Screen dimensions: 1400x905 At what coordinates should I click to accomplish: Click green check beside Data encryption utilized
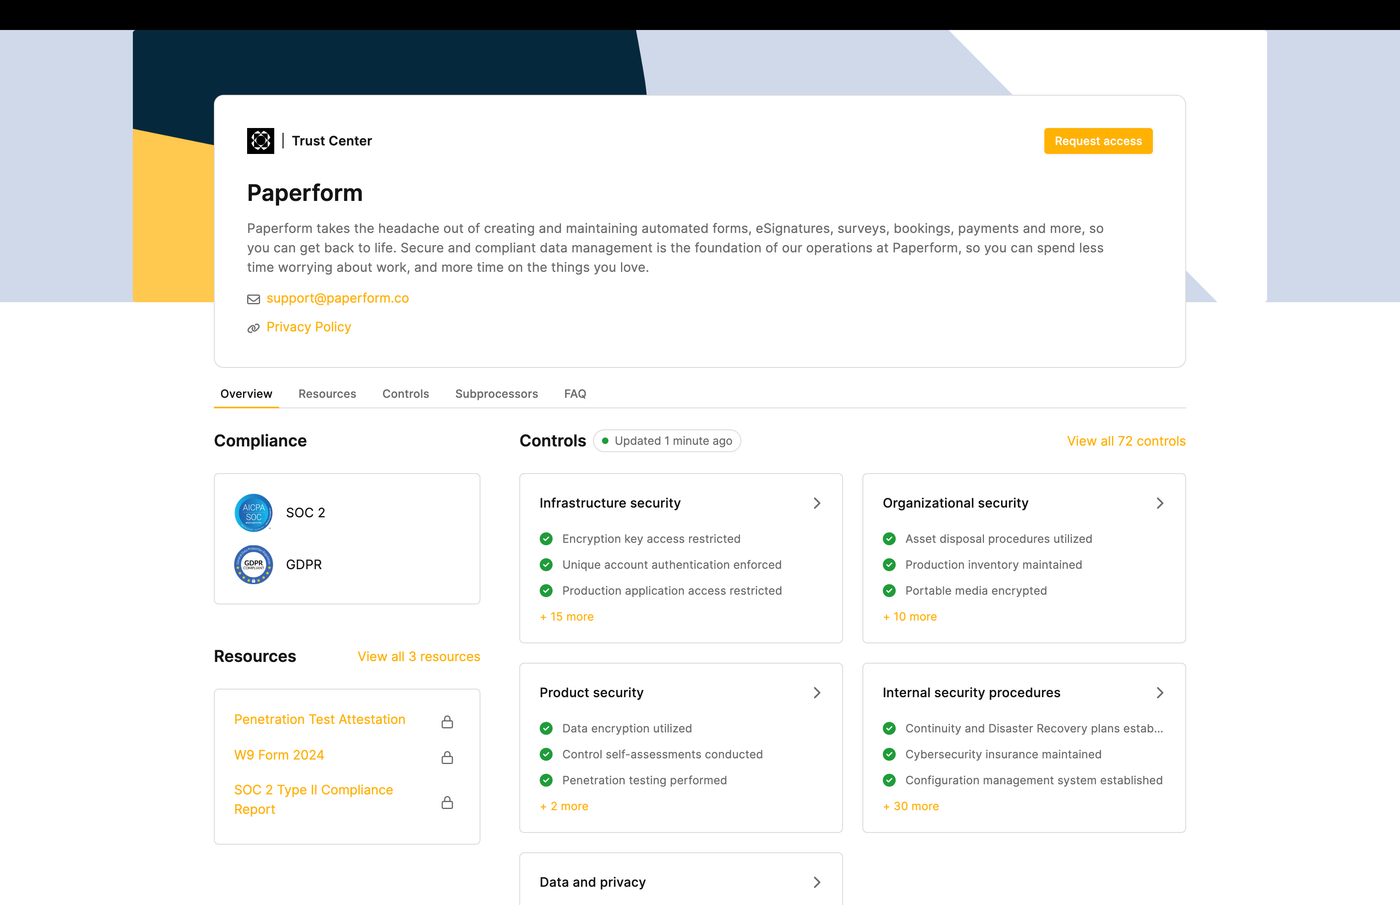546,729
